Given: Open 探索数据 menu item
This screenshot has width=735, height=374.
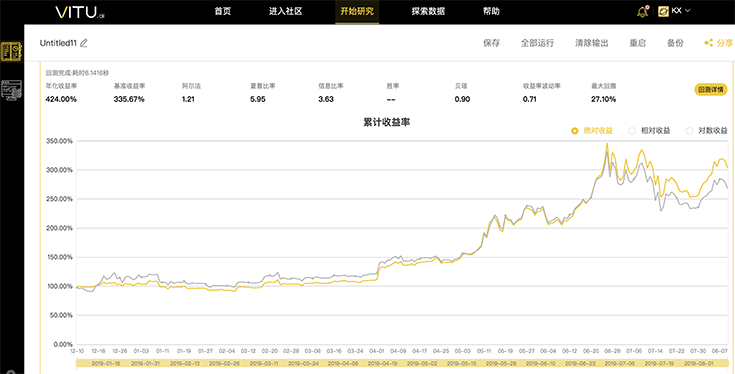Looking at the screenshot, I should point(428,11).
